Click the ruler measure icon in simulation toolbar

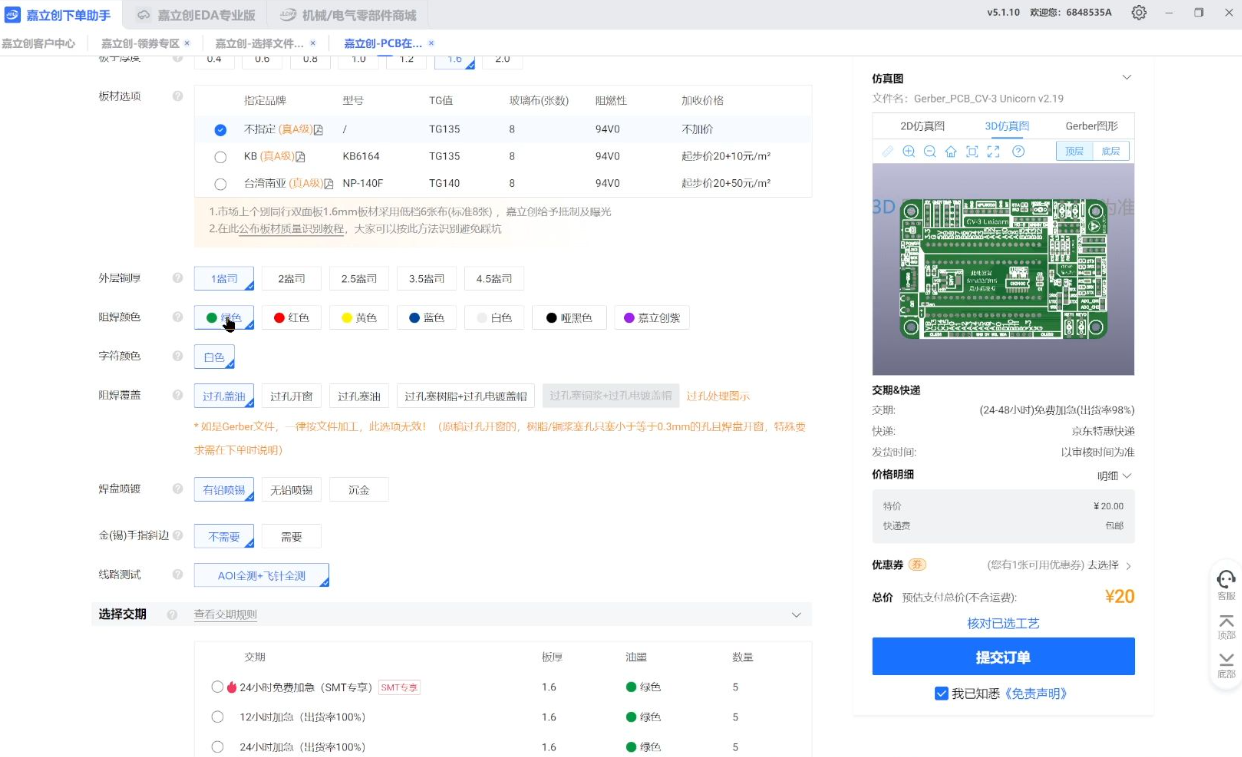(887, 151)
